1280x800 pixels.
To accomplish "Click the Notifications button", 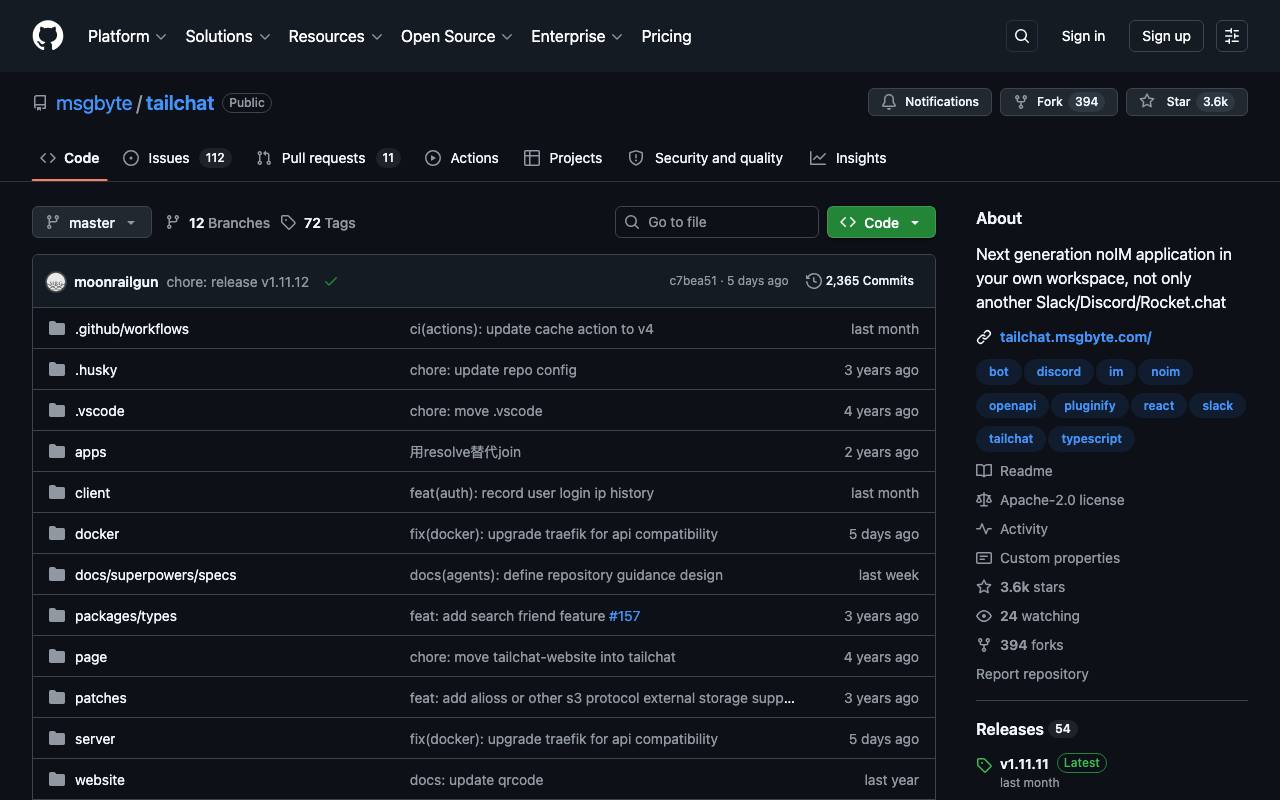I will click(930, 102).
